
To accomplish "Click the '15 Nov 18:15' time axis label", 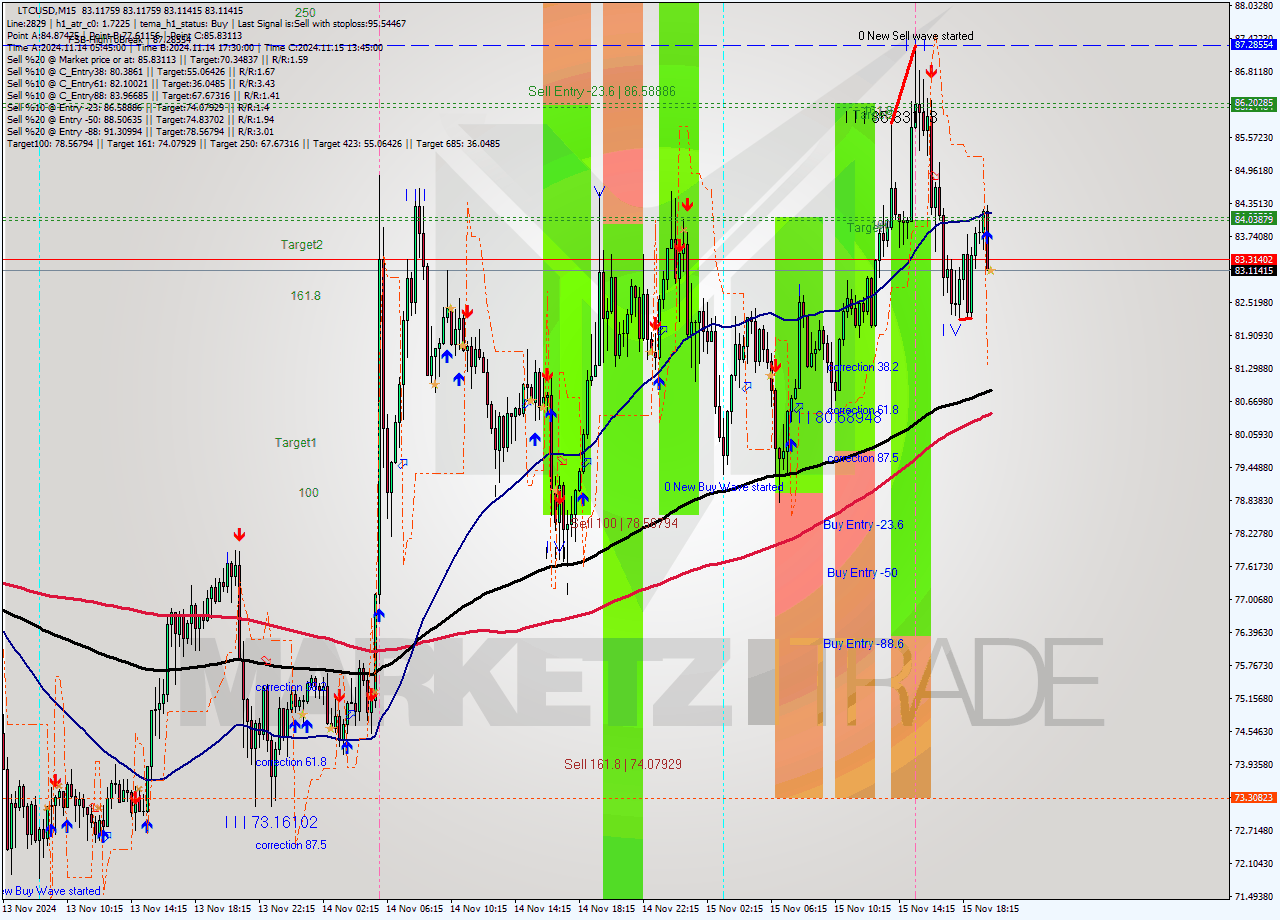I will click(x=990, y=909).
